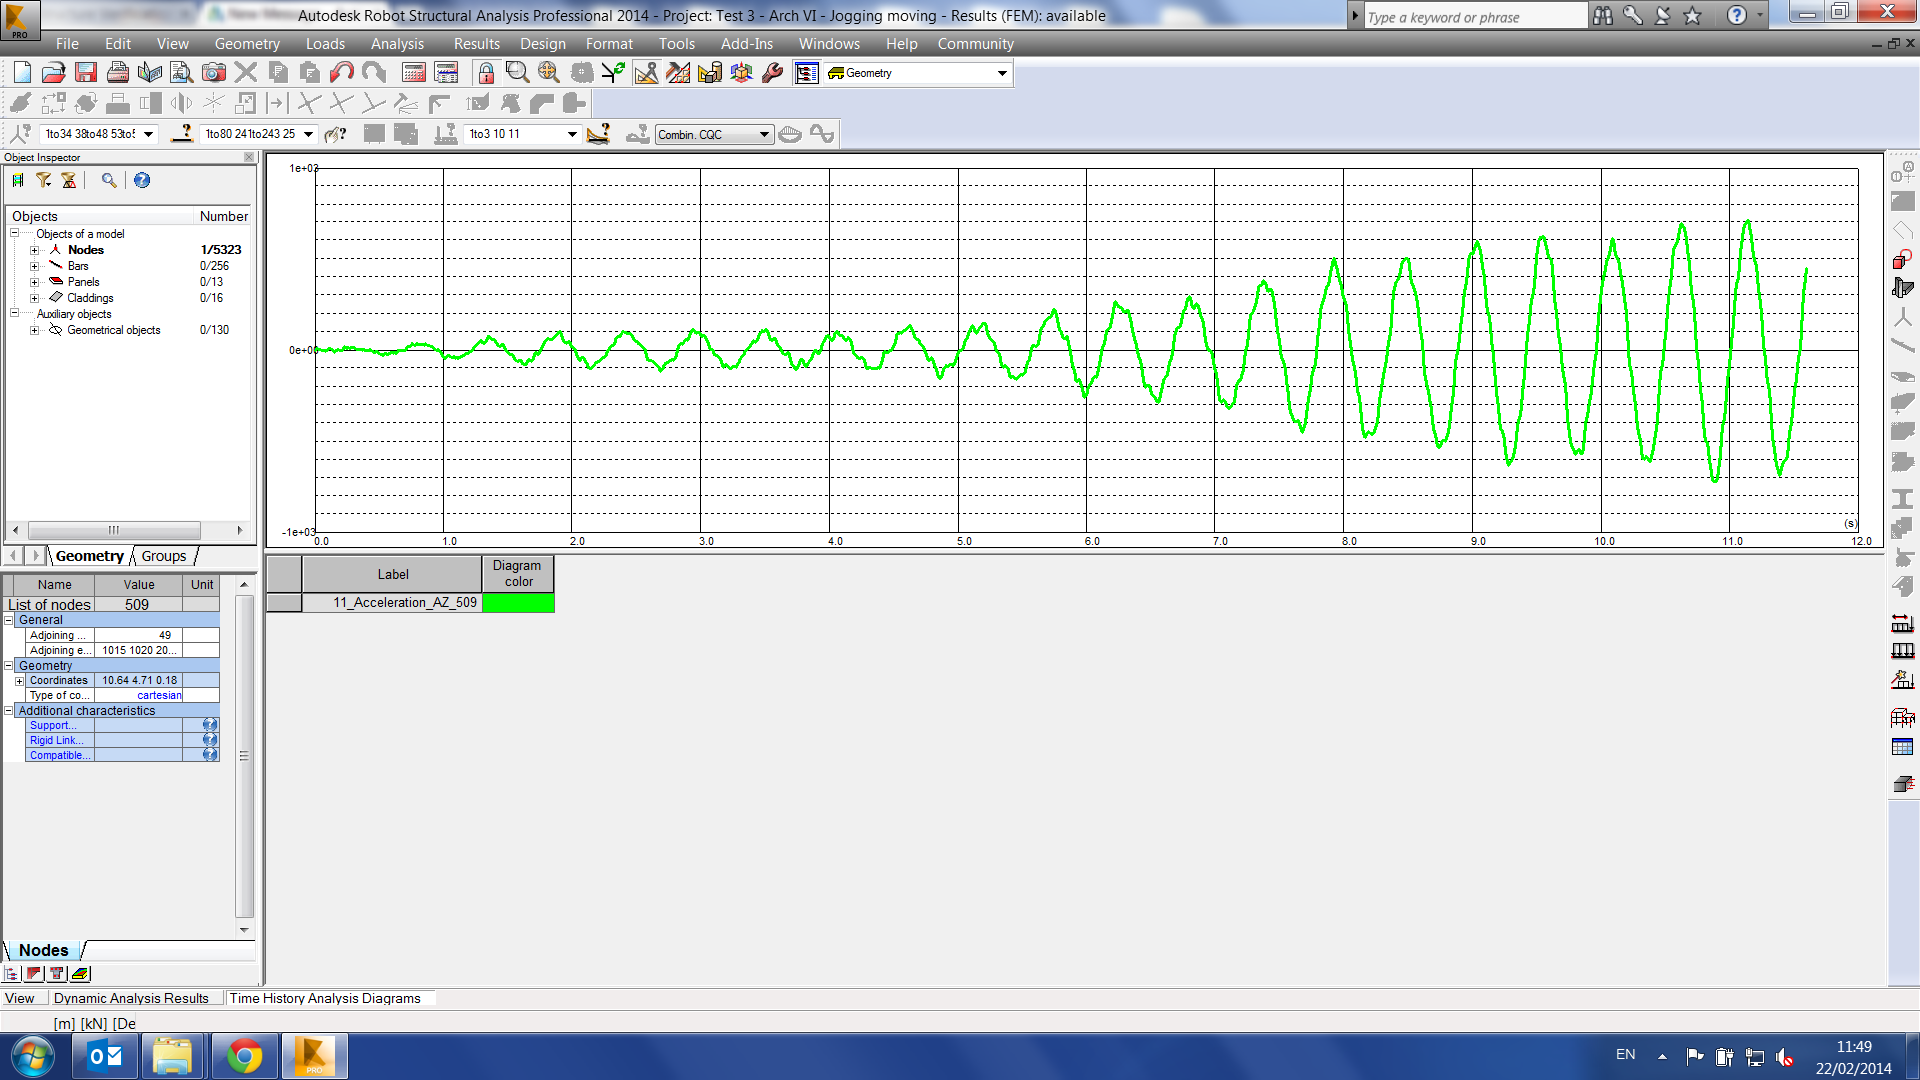Collapse the Objects of a model tree
1920x1080 pixels.
pos(15,234)
